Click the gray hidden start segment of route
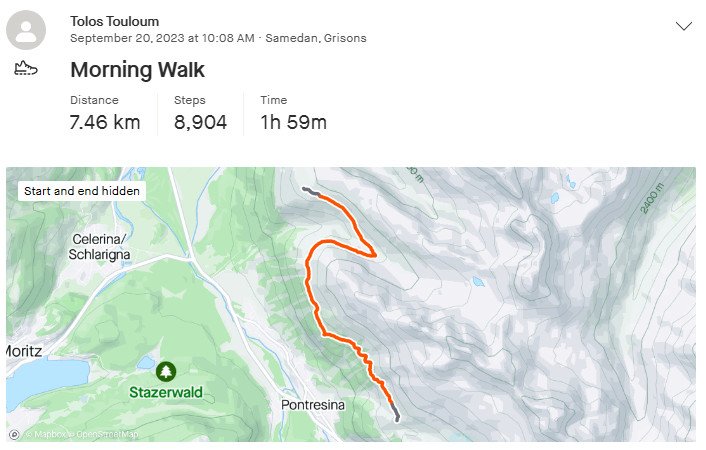 pyautogui.click(x=311, y=191)
